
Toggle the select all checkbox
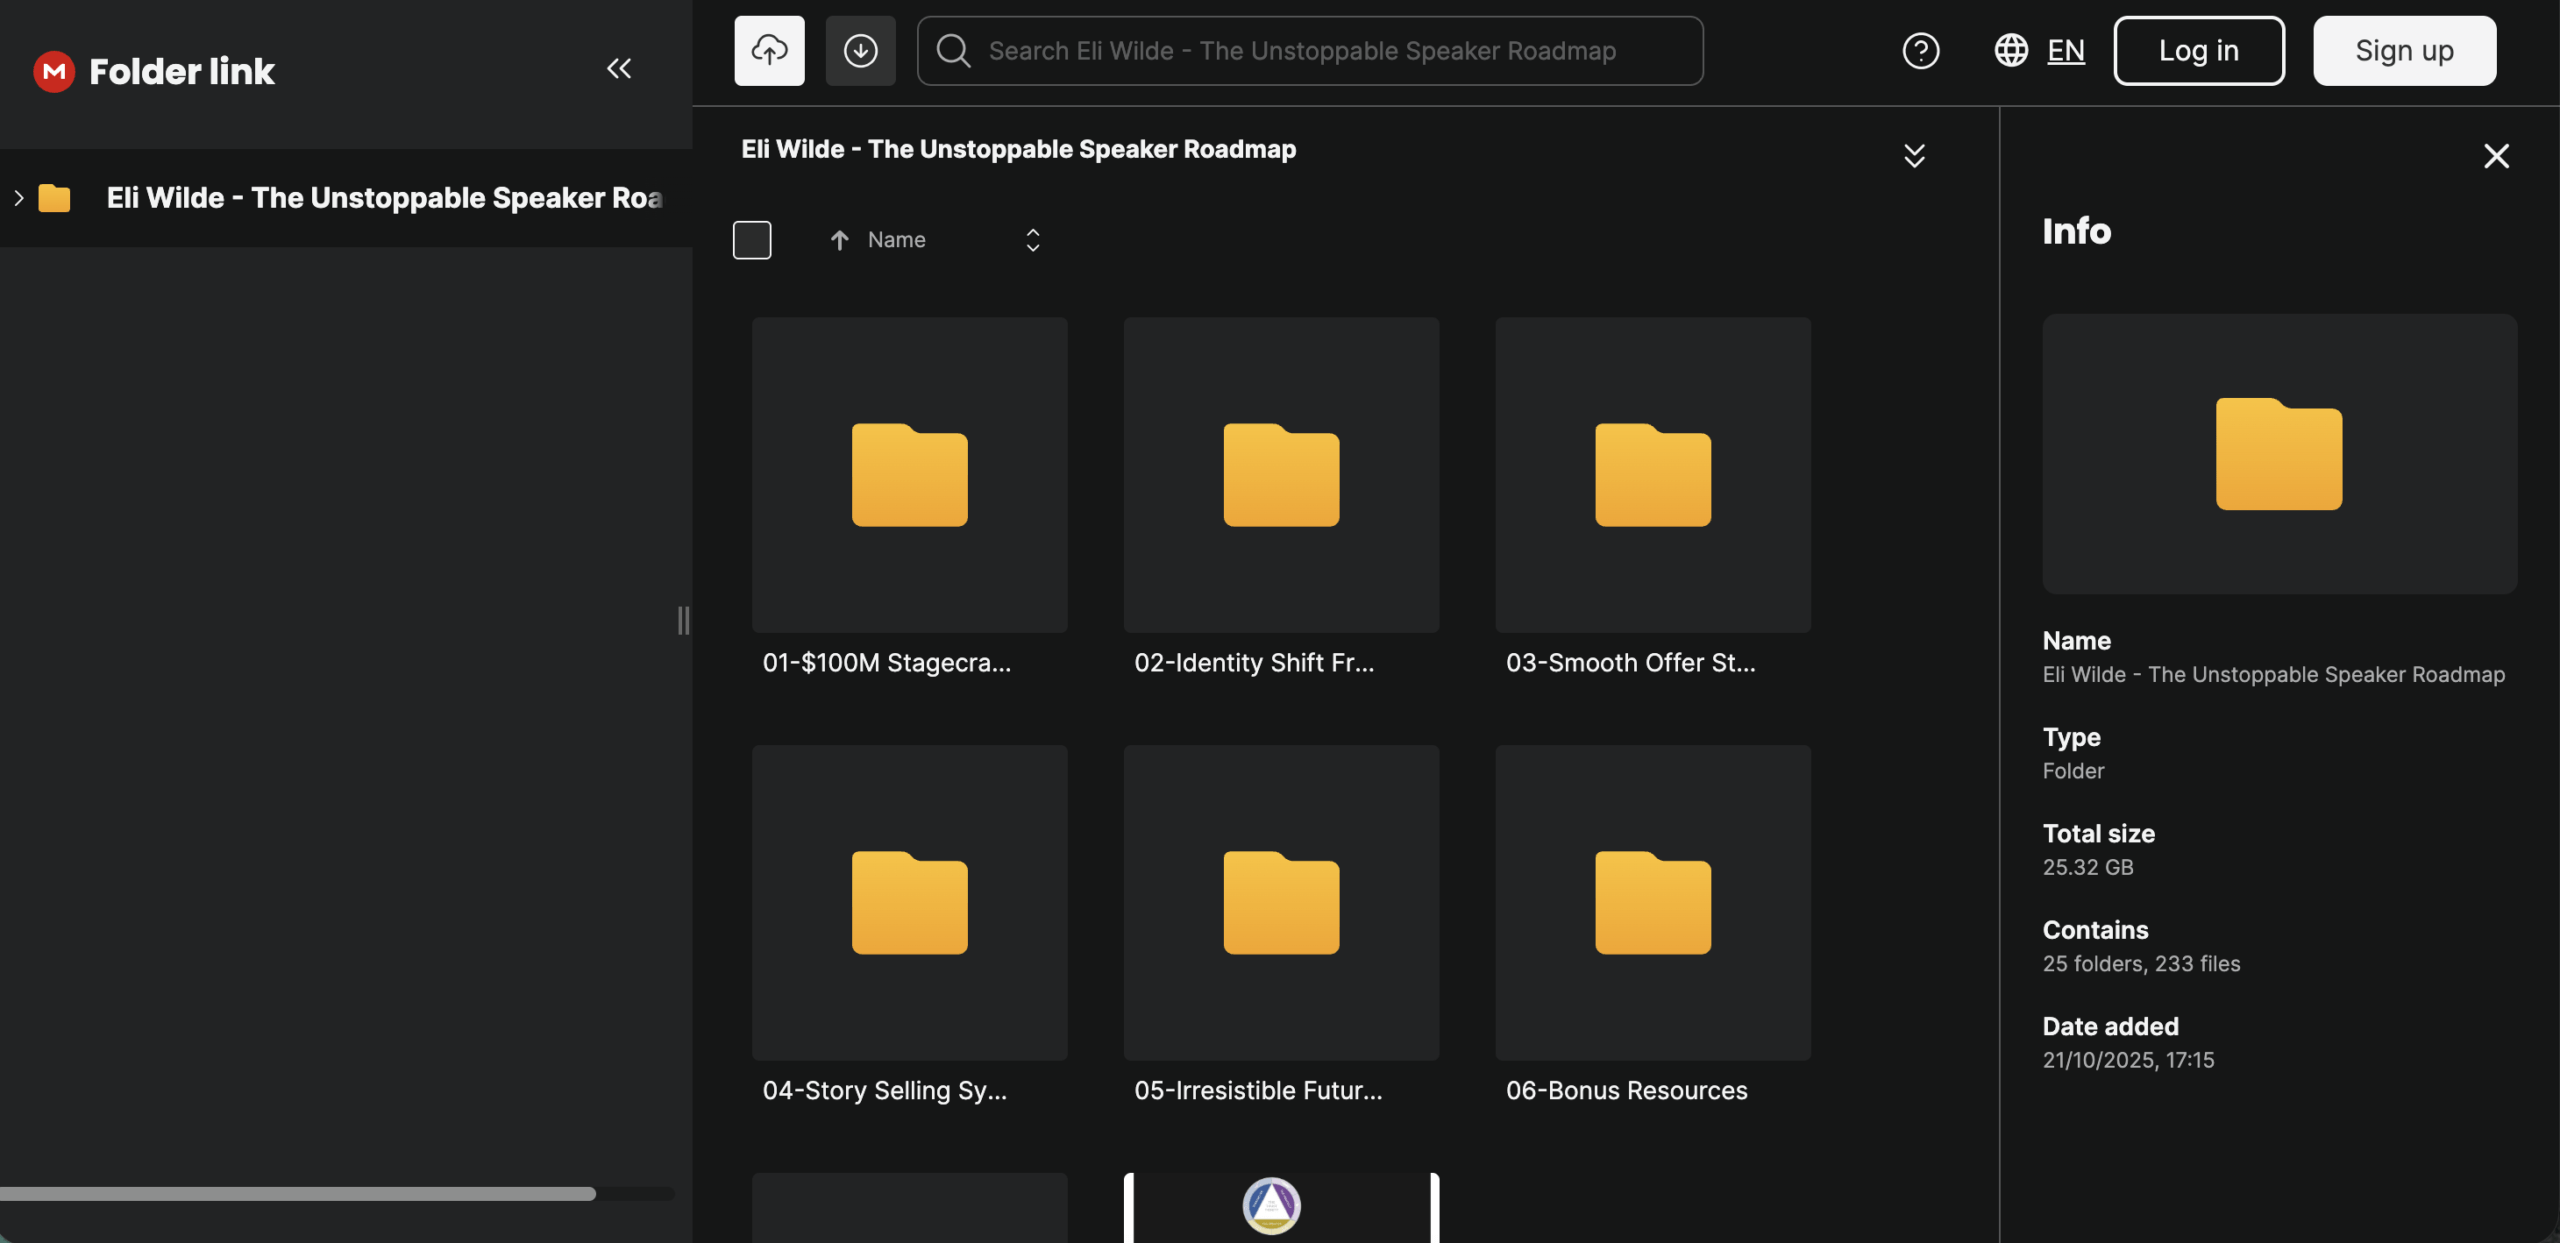752,240
